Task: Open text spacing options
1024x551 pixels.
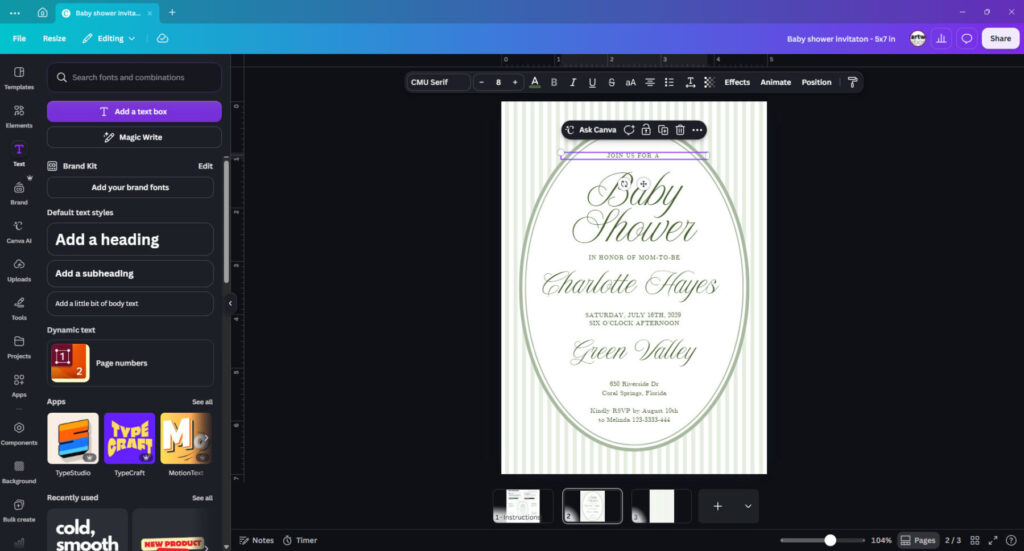Action: [690, 82]
